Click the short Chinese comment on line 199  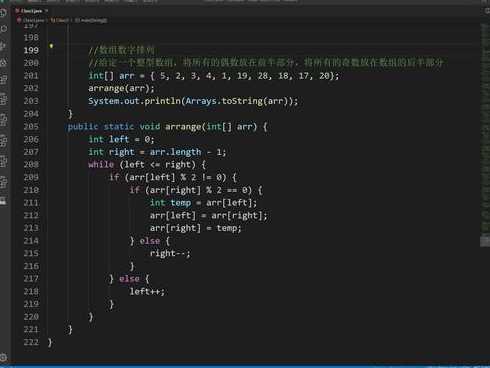[121, 50]
